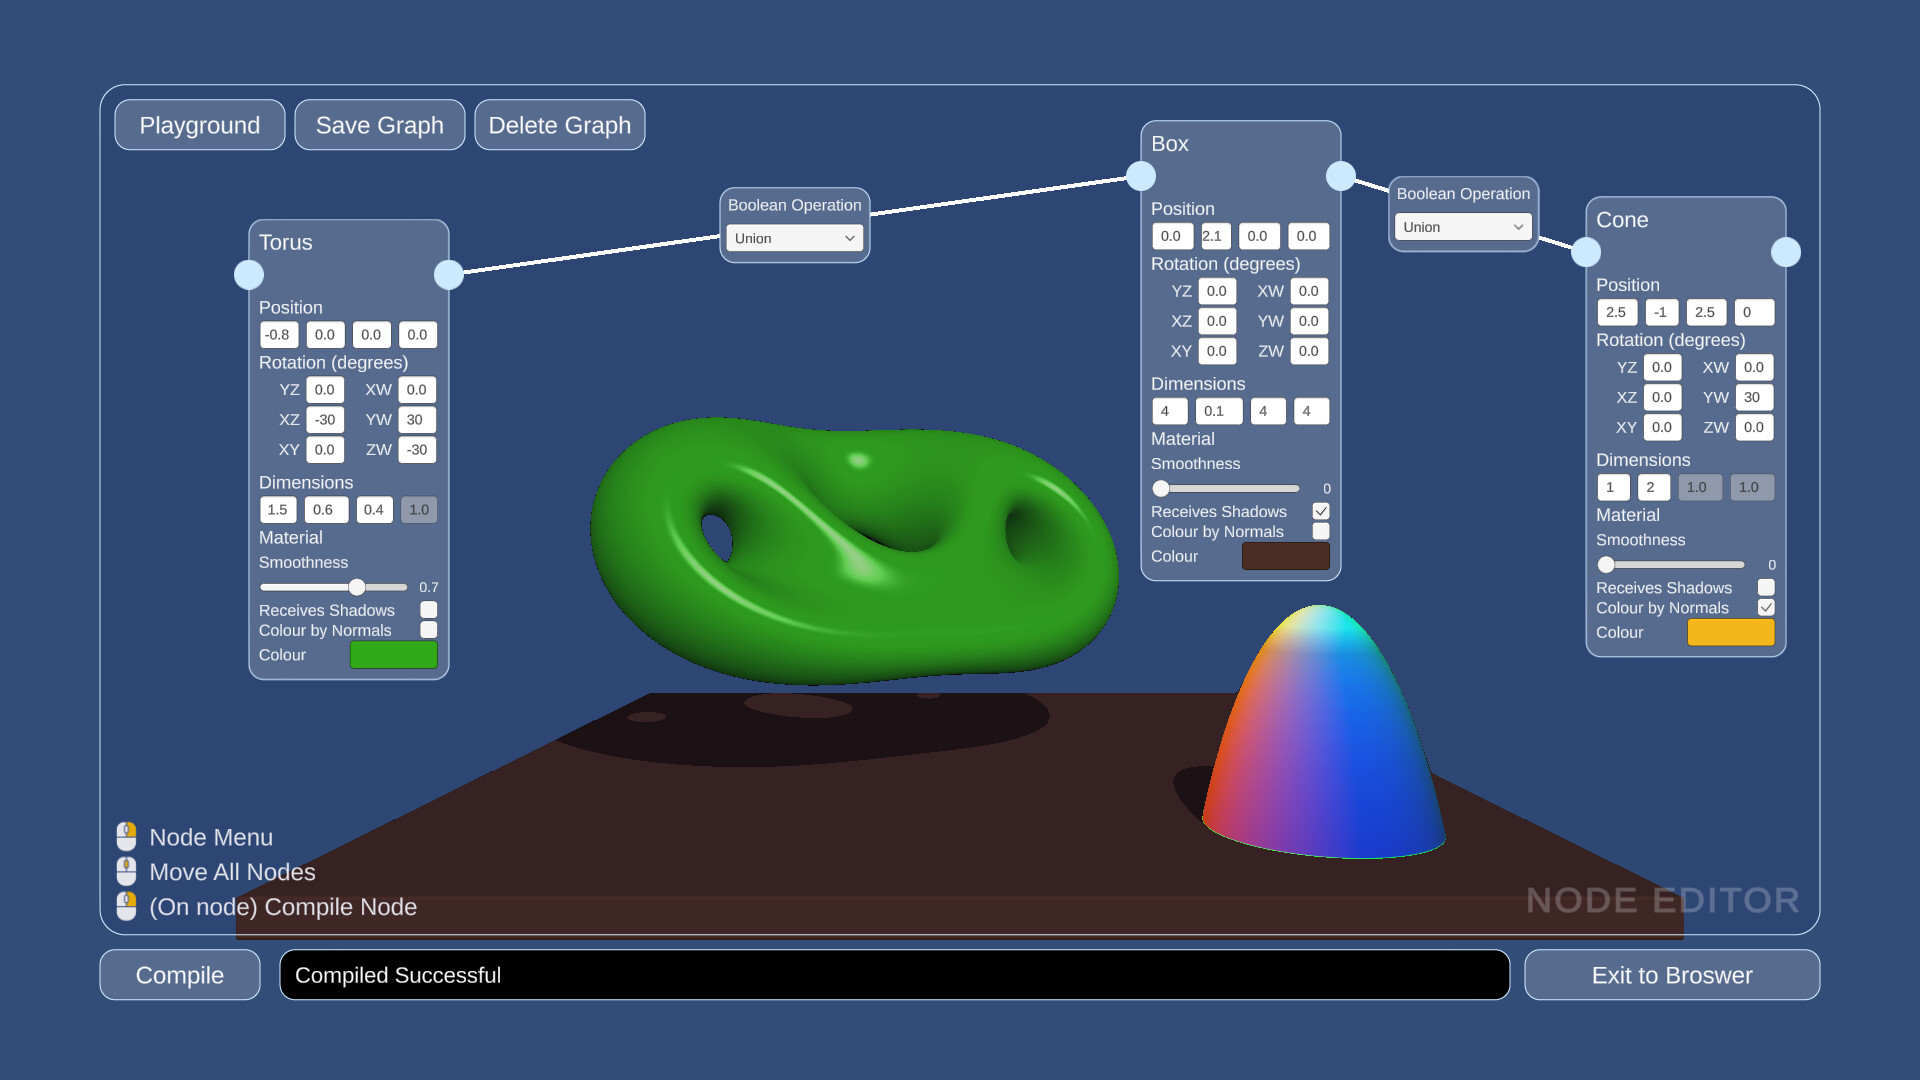Click the Box node's right connection port
The image size is (1920, 1080).
pos(1341,176)
